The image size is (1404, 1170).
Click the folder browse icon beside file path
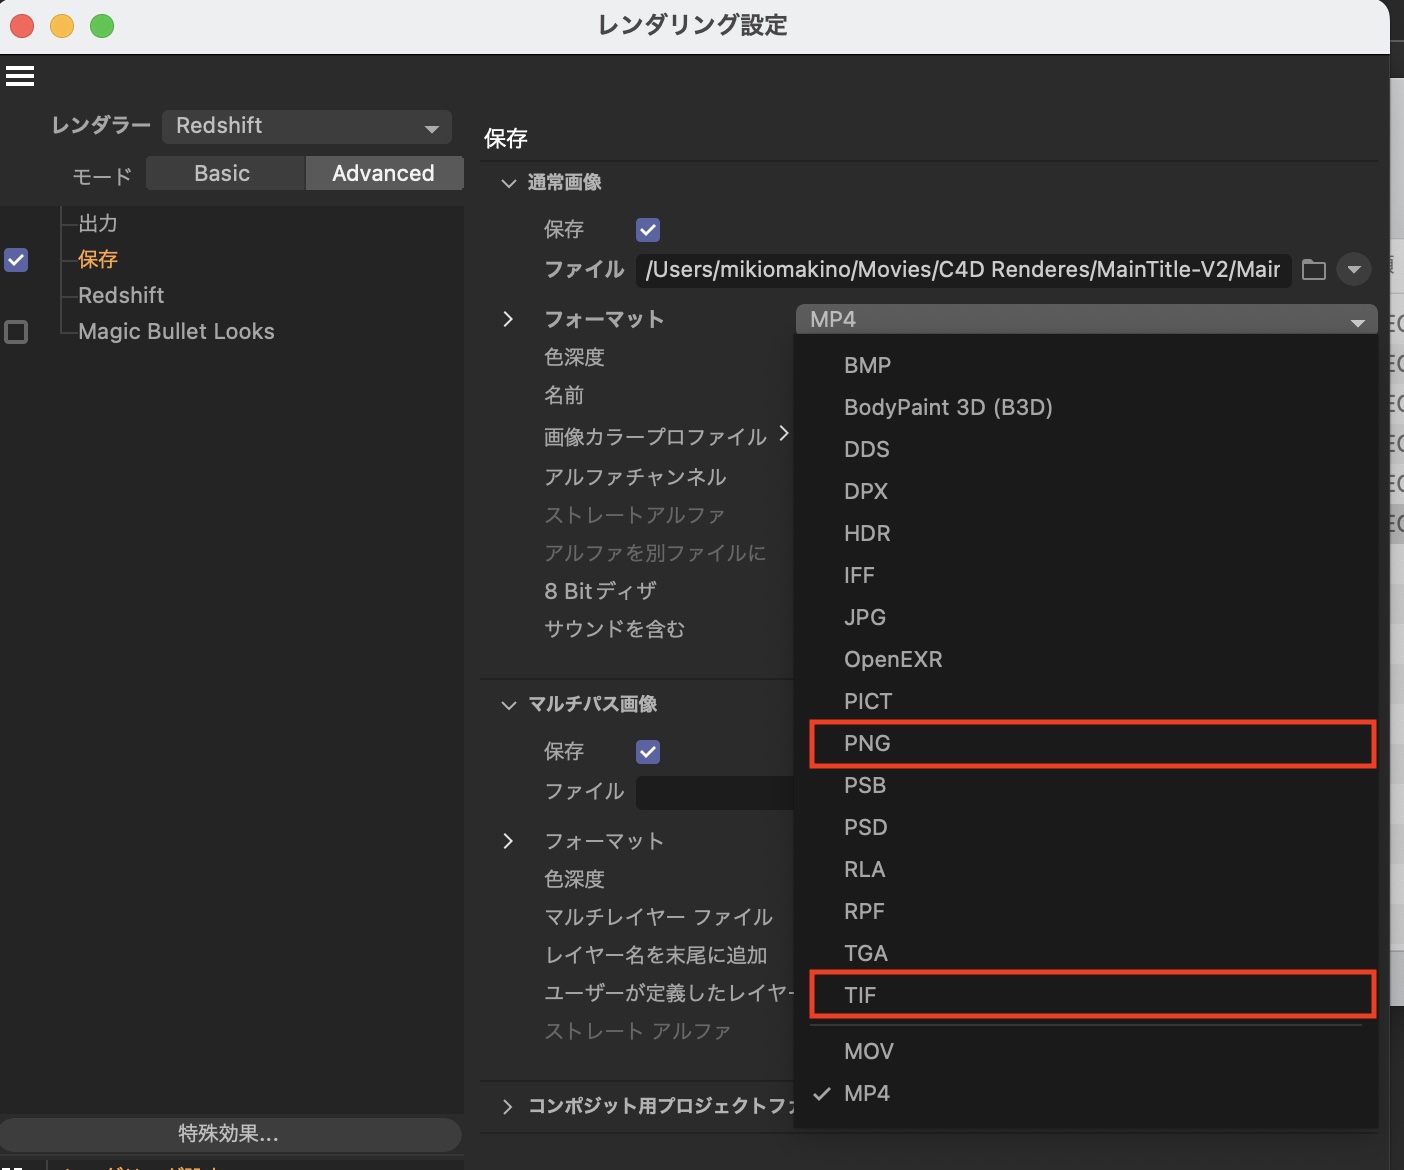pos(1314,270)
